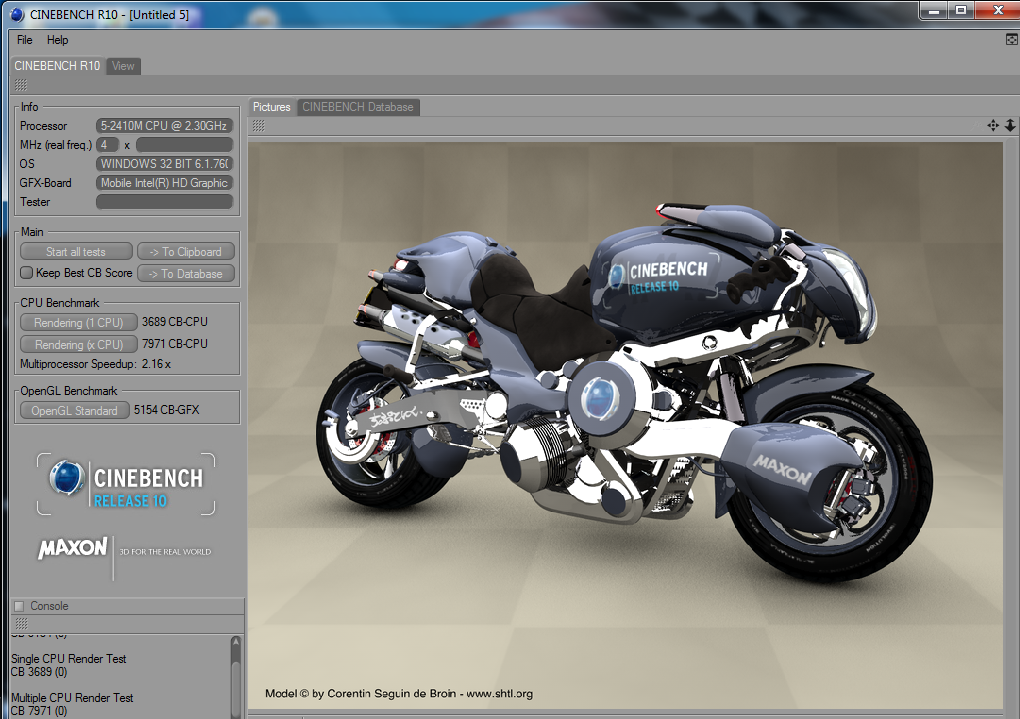1020x719 pixels.
Task: Click the To Database button
Action: (185, 274)
